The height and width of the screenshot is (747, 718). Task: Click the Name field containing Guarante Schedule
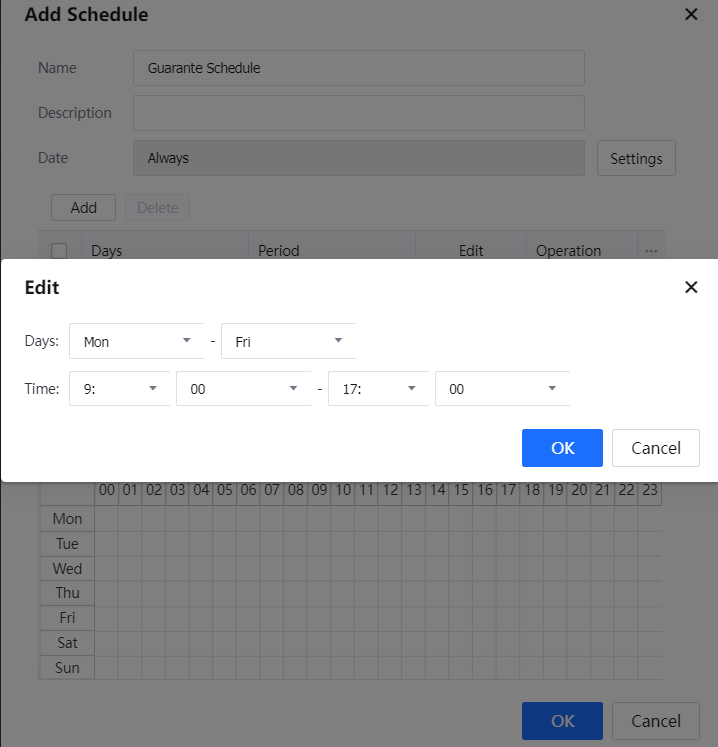358,68
